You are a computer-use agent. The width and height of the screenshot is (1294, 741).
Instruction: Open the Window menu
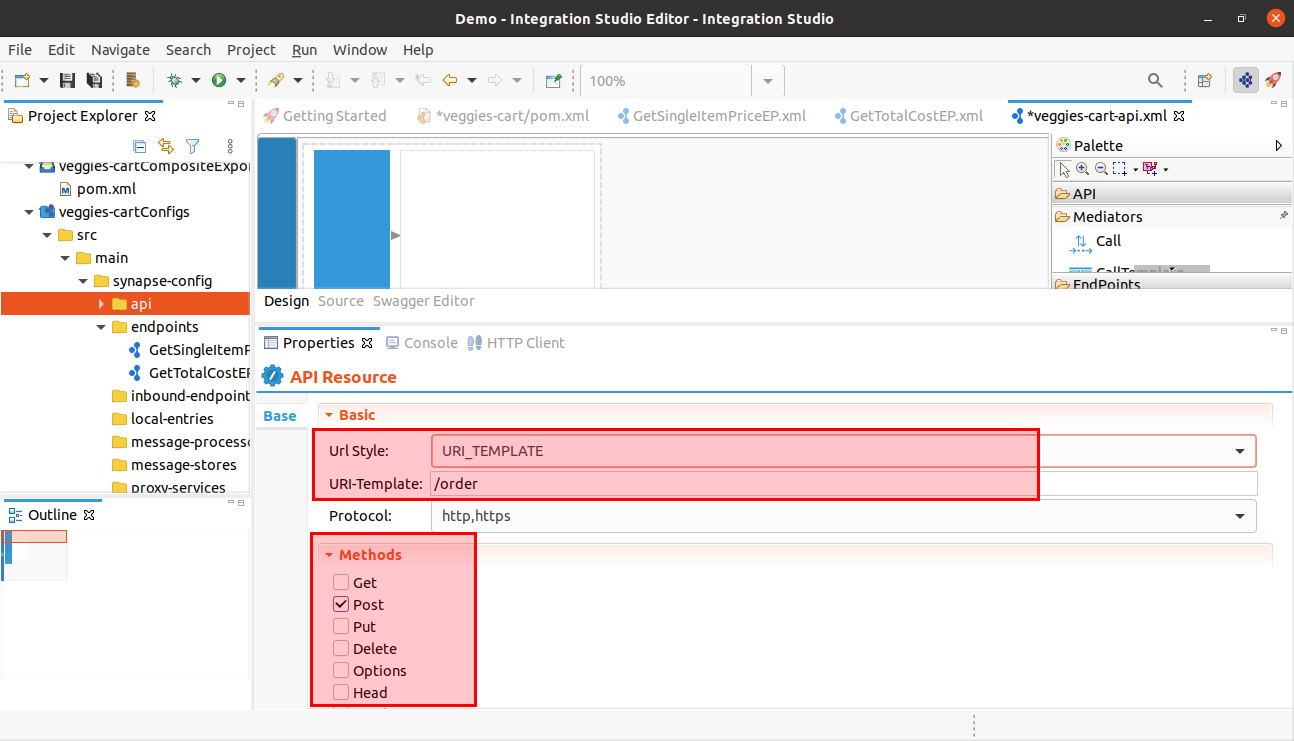[x=360, y=50]
